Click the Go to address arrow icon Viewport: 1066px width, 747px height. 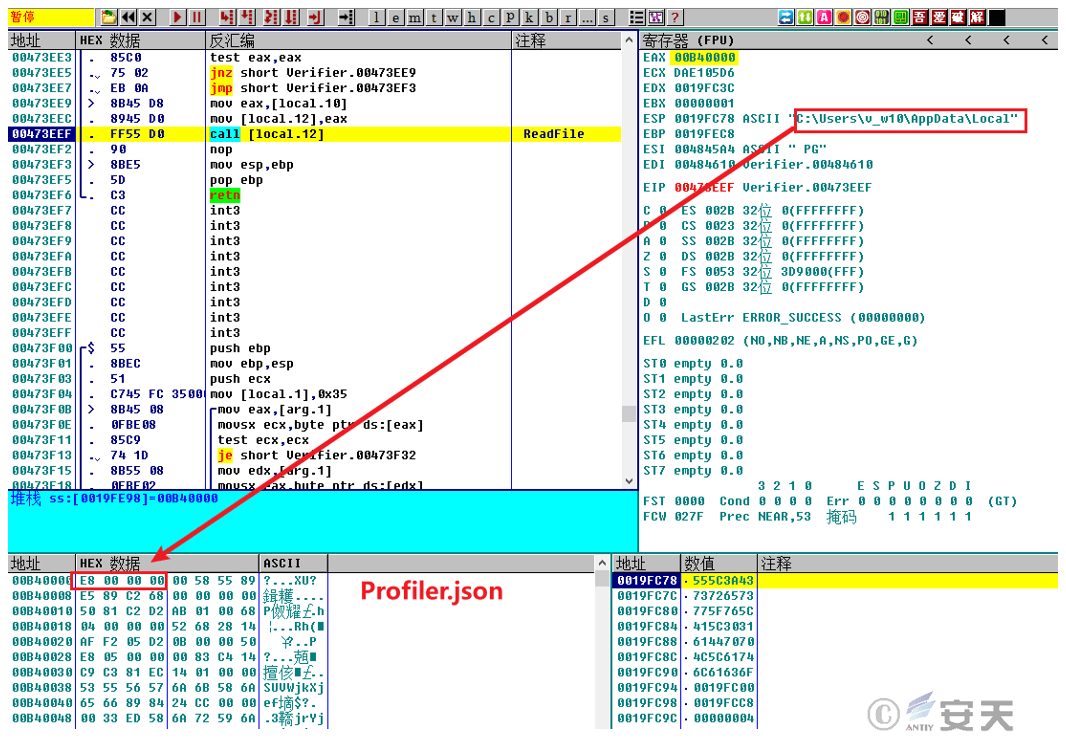345,17
